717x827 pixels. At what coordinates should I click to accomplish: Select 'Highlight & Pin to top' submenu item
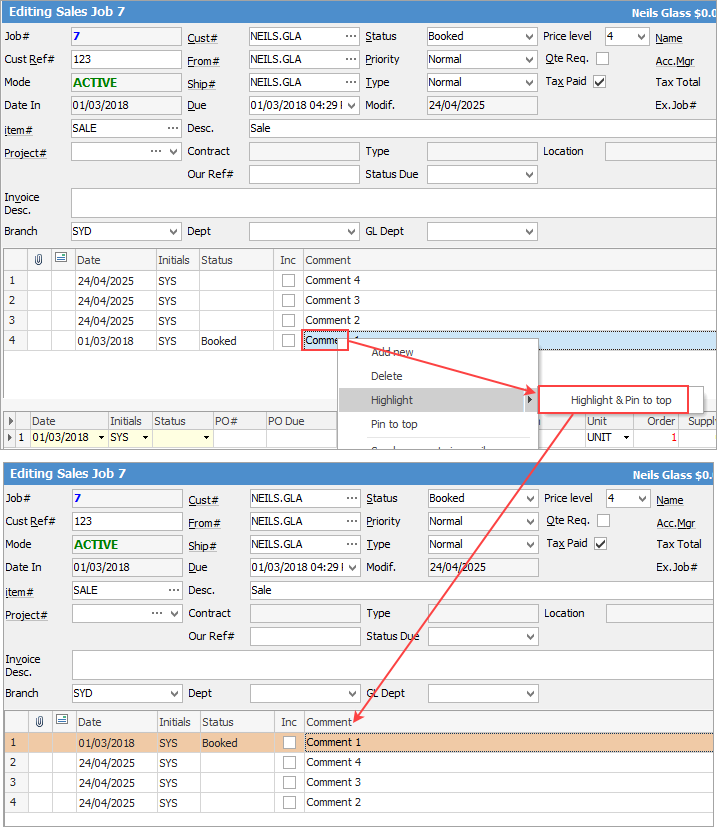tap(621, 400)
